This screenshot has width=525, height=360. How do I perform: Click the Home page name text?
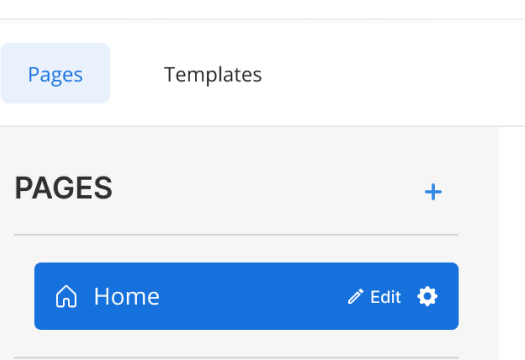tap(127, 296)
